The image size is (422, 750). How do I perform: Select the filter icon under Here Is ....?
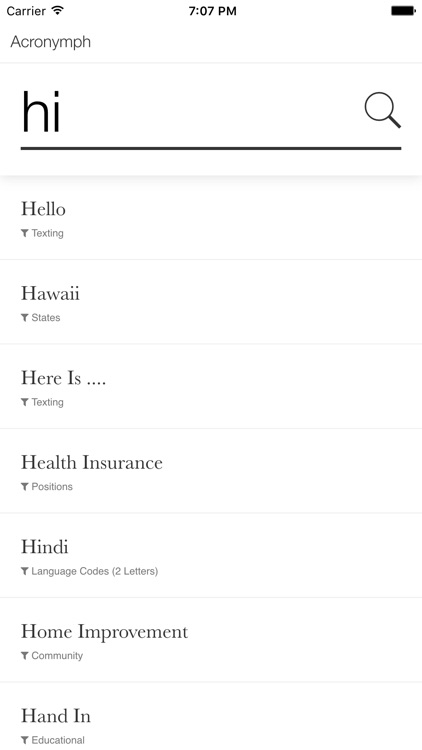(x=25, y=402)
